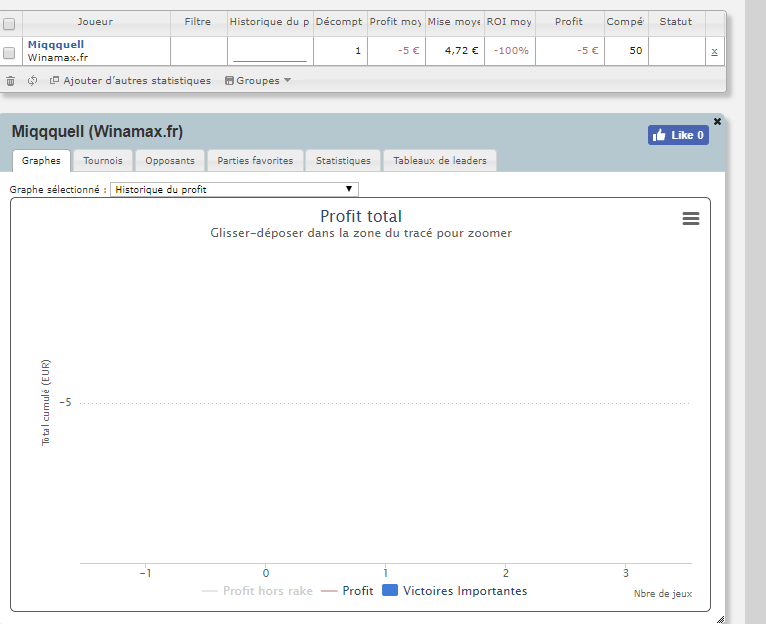Click Ajouter d'autres statistiques
766x624 pixels.
[x=131, y=81]
